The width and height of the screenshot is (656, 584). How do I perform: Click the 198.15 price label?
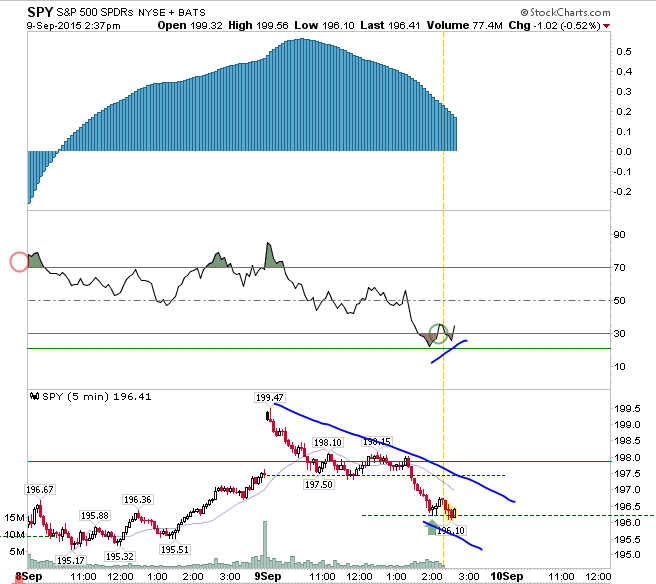[x=377, y=442]
